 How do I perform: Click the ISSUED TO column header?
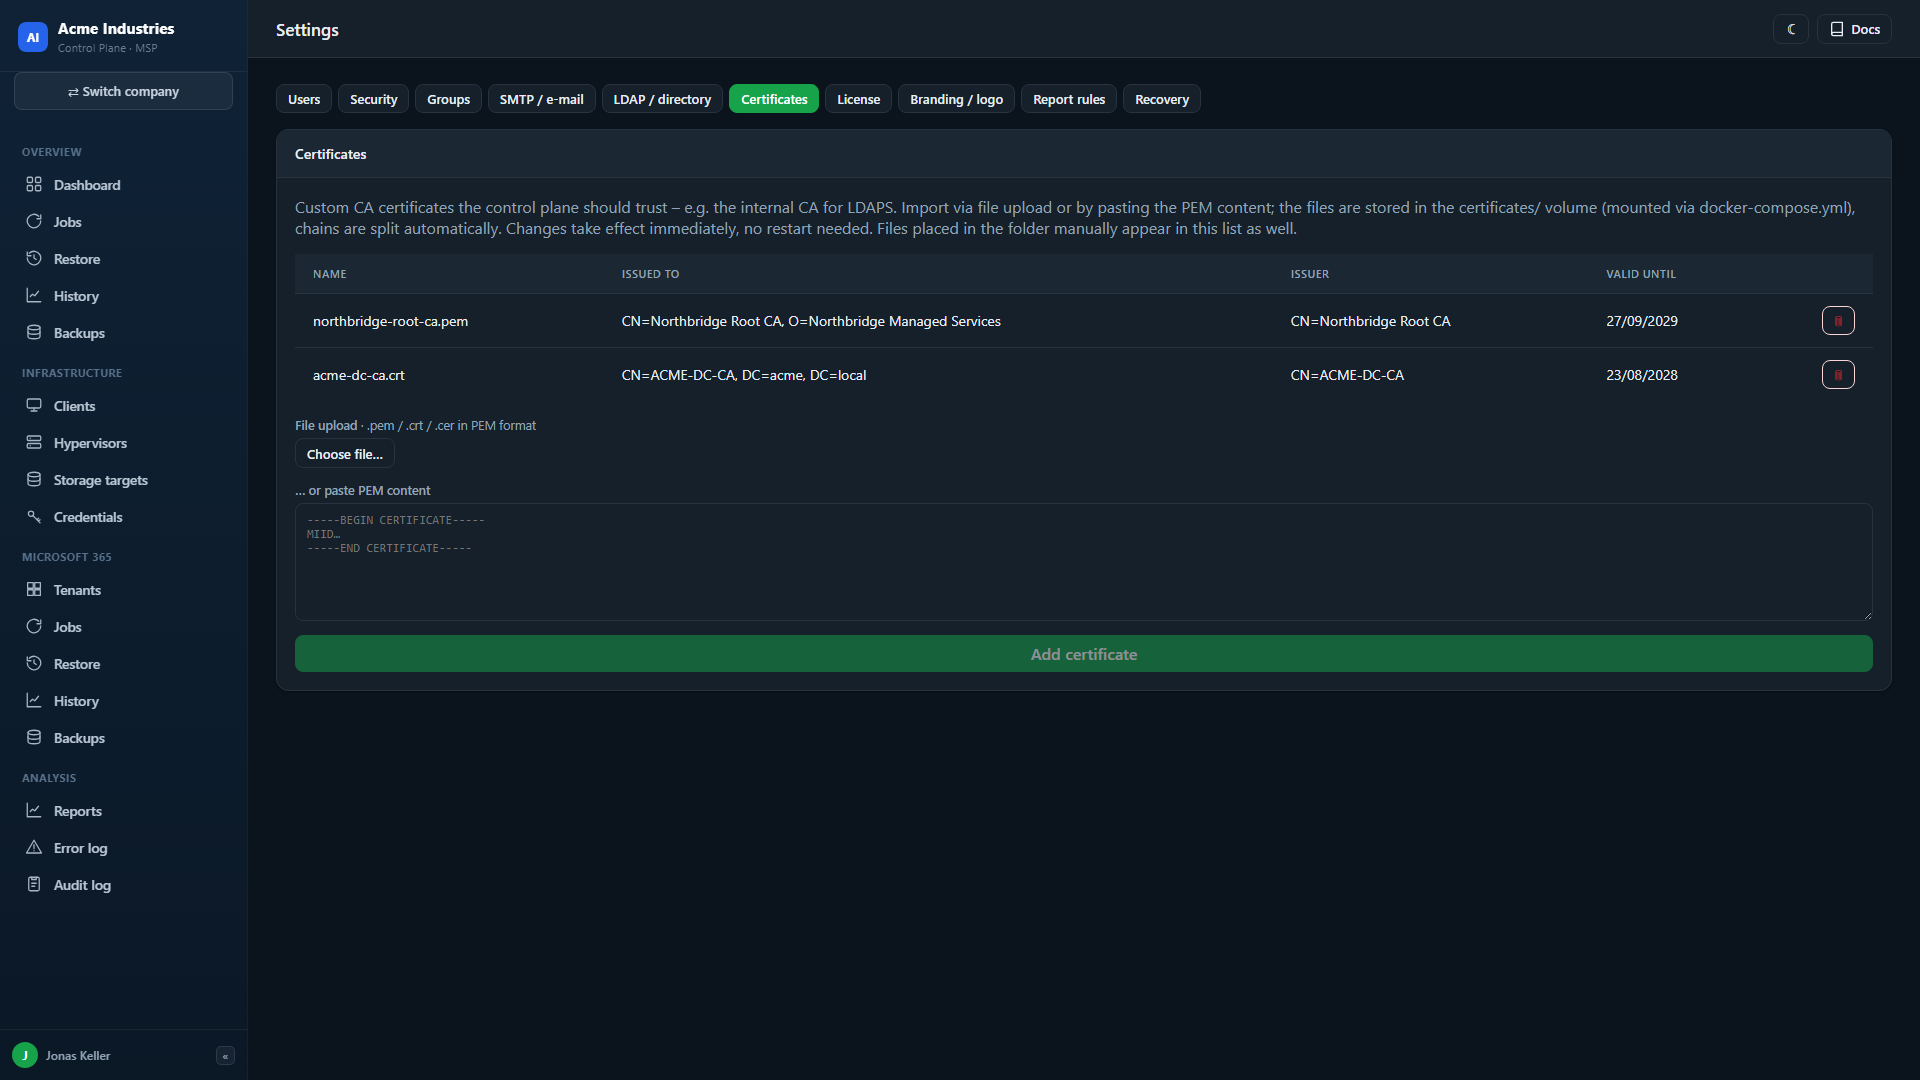coord(650,274)
